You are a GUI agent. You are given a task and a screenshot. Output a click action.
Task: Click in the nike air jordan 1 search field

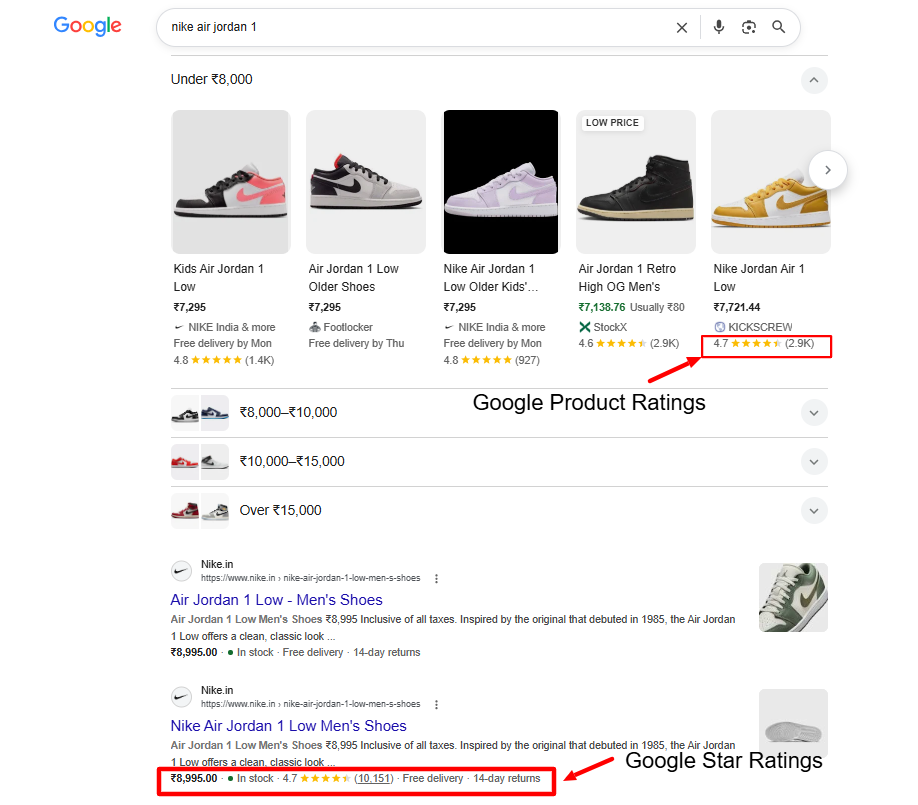point(416,28)
